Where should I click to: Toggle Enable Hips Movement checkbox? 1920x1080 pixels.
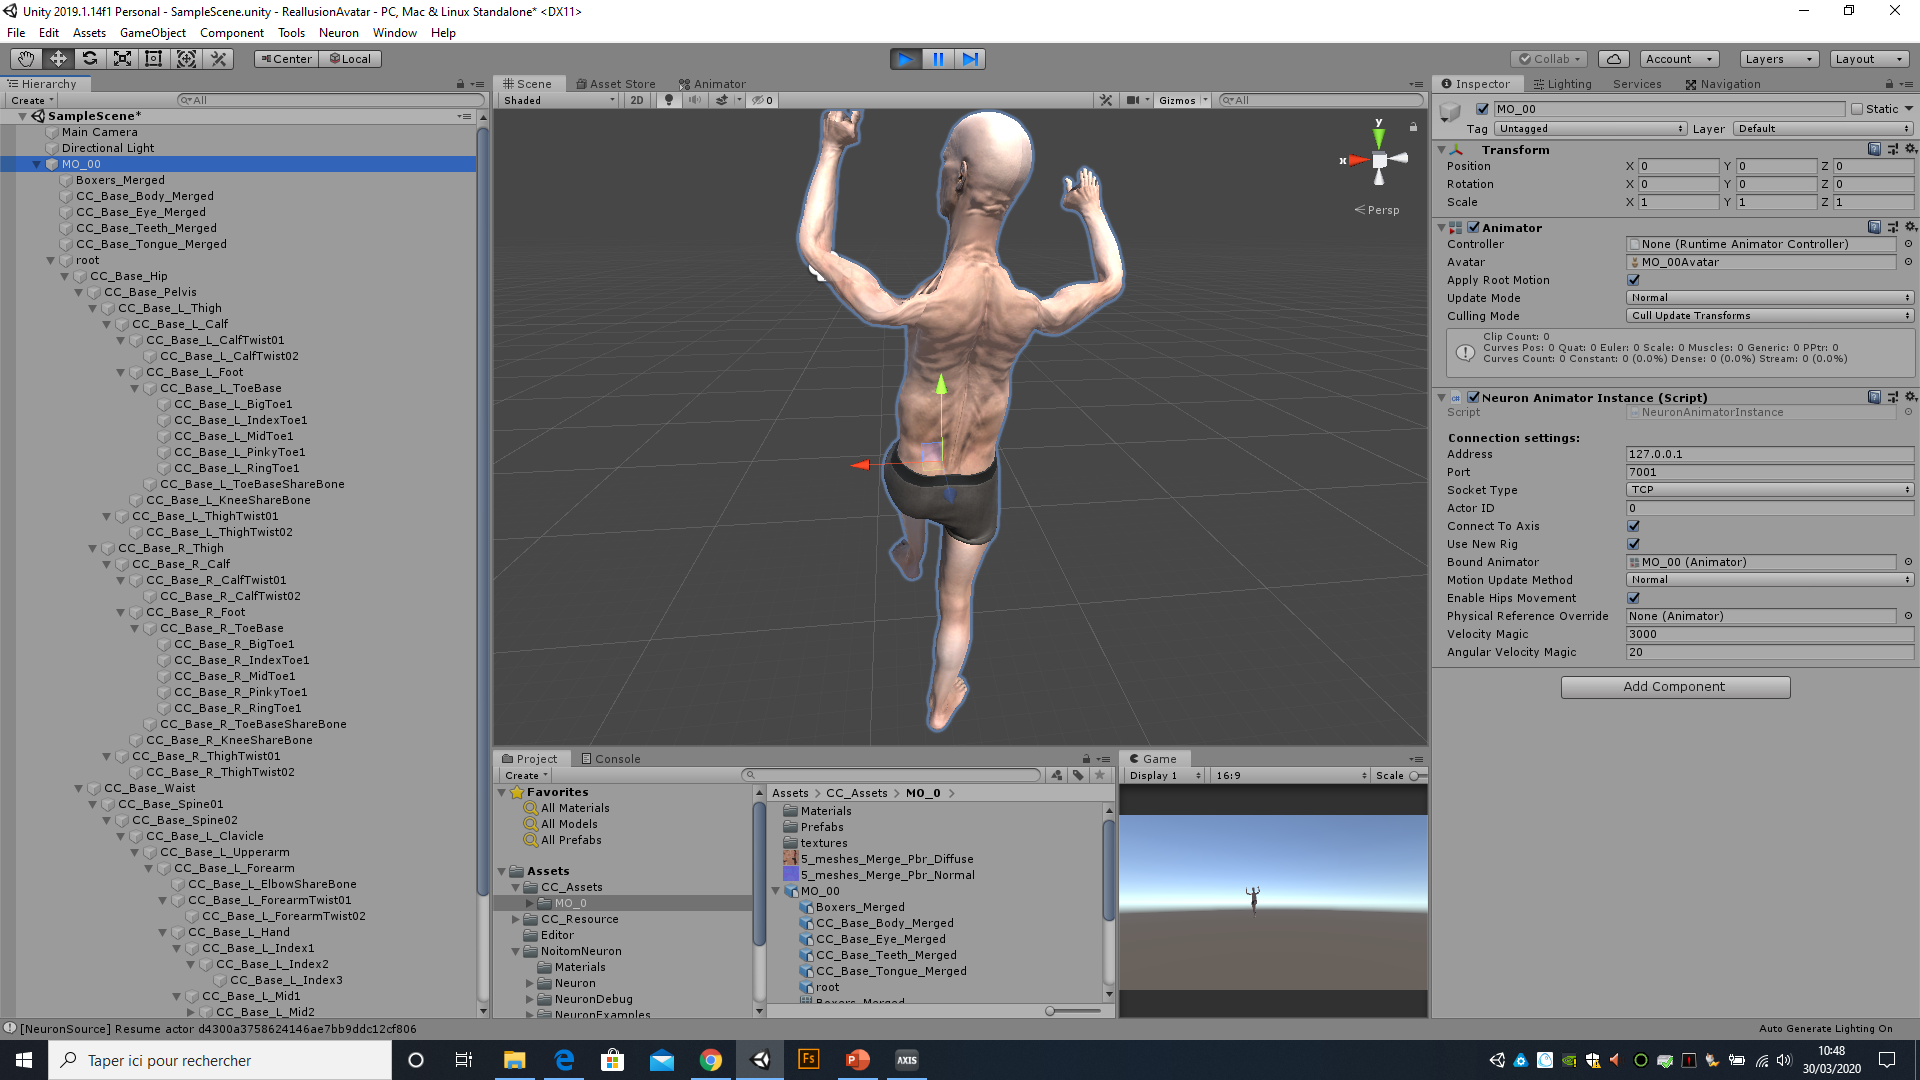click(x=1633, y=598)
